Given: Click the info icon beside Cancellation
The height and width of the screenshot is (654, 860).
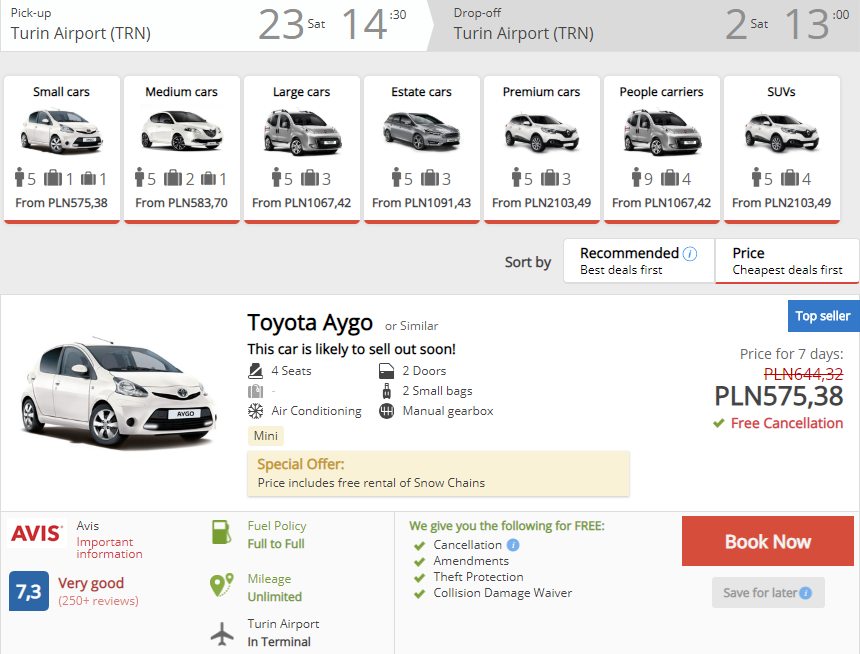Looking at the screenshot, I should pyautogui.click(x=513, y=545).
